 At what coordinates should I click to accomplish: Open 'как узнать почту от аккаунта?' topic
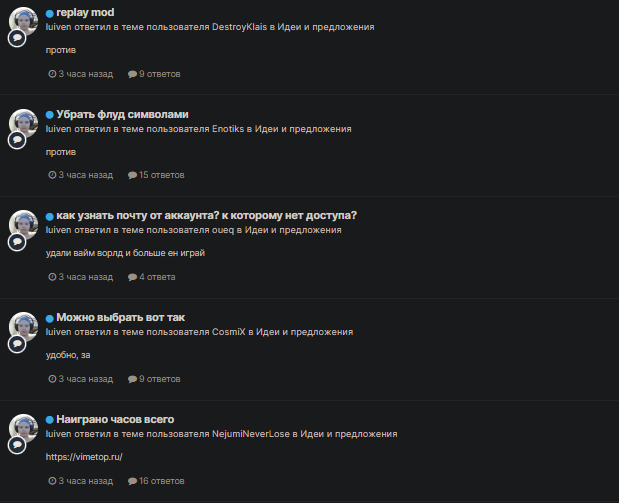pyautogui.click(x=206, y=216)
